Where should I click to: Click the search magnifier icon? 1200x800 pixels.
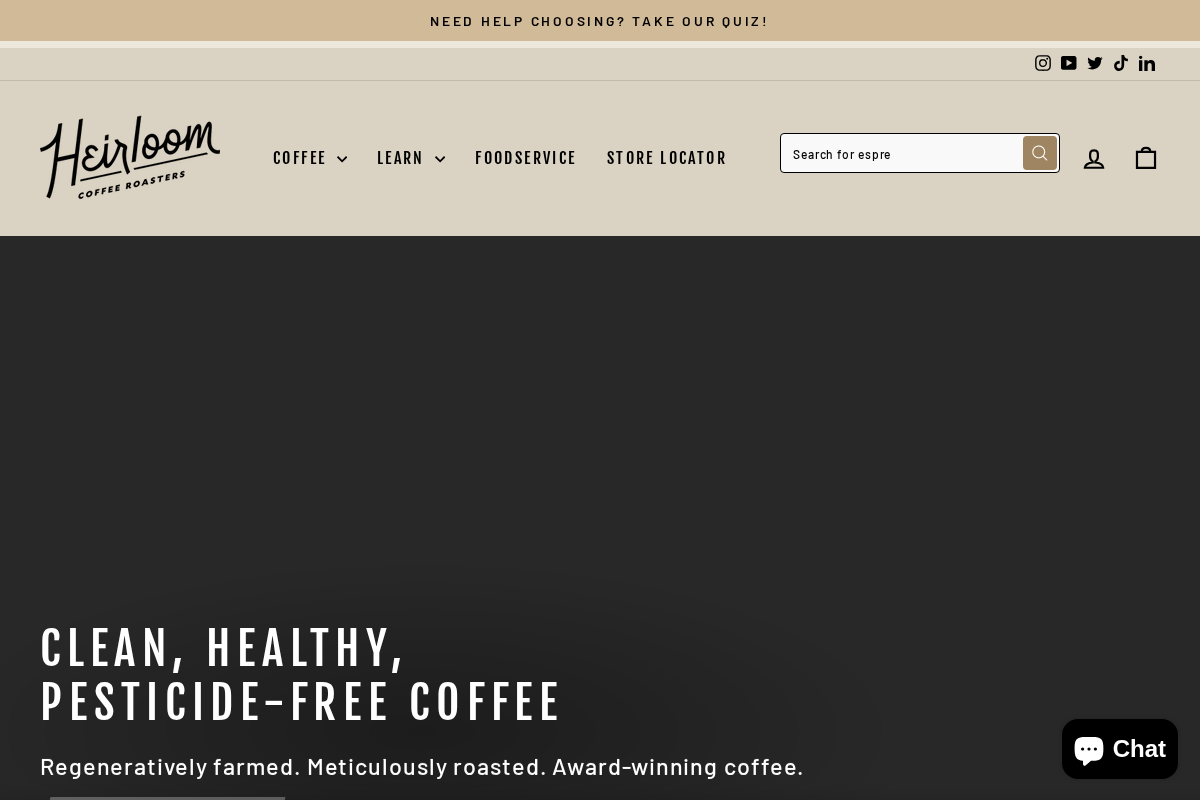pos(1040,153)
